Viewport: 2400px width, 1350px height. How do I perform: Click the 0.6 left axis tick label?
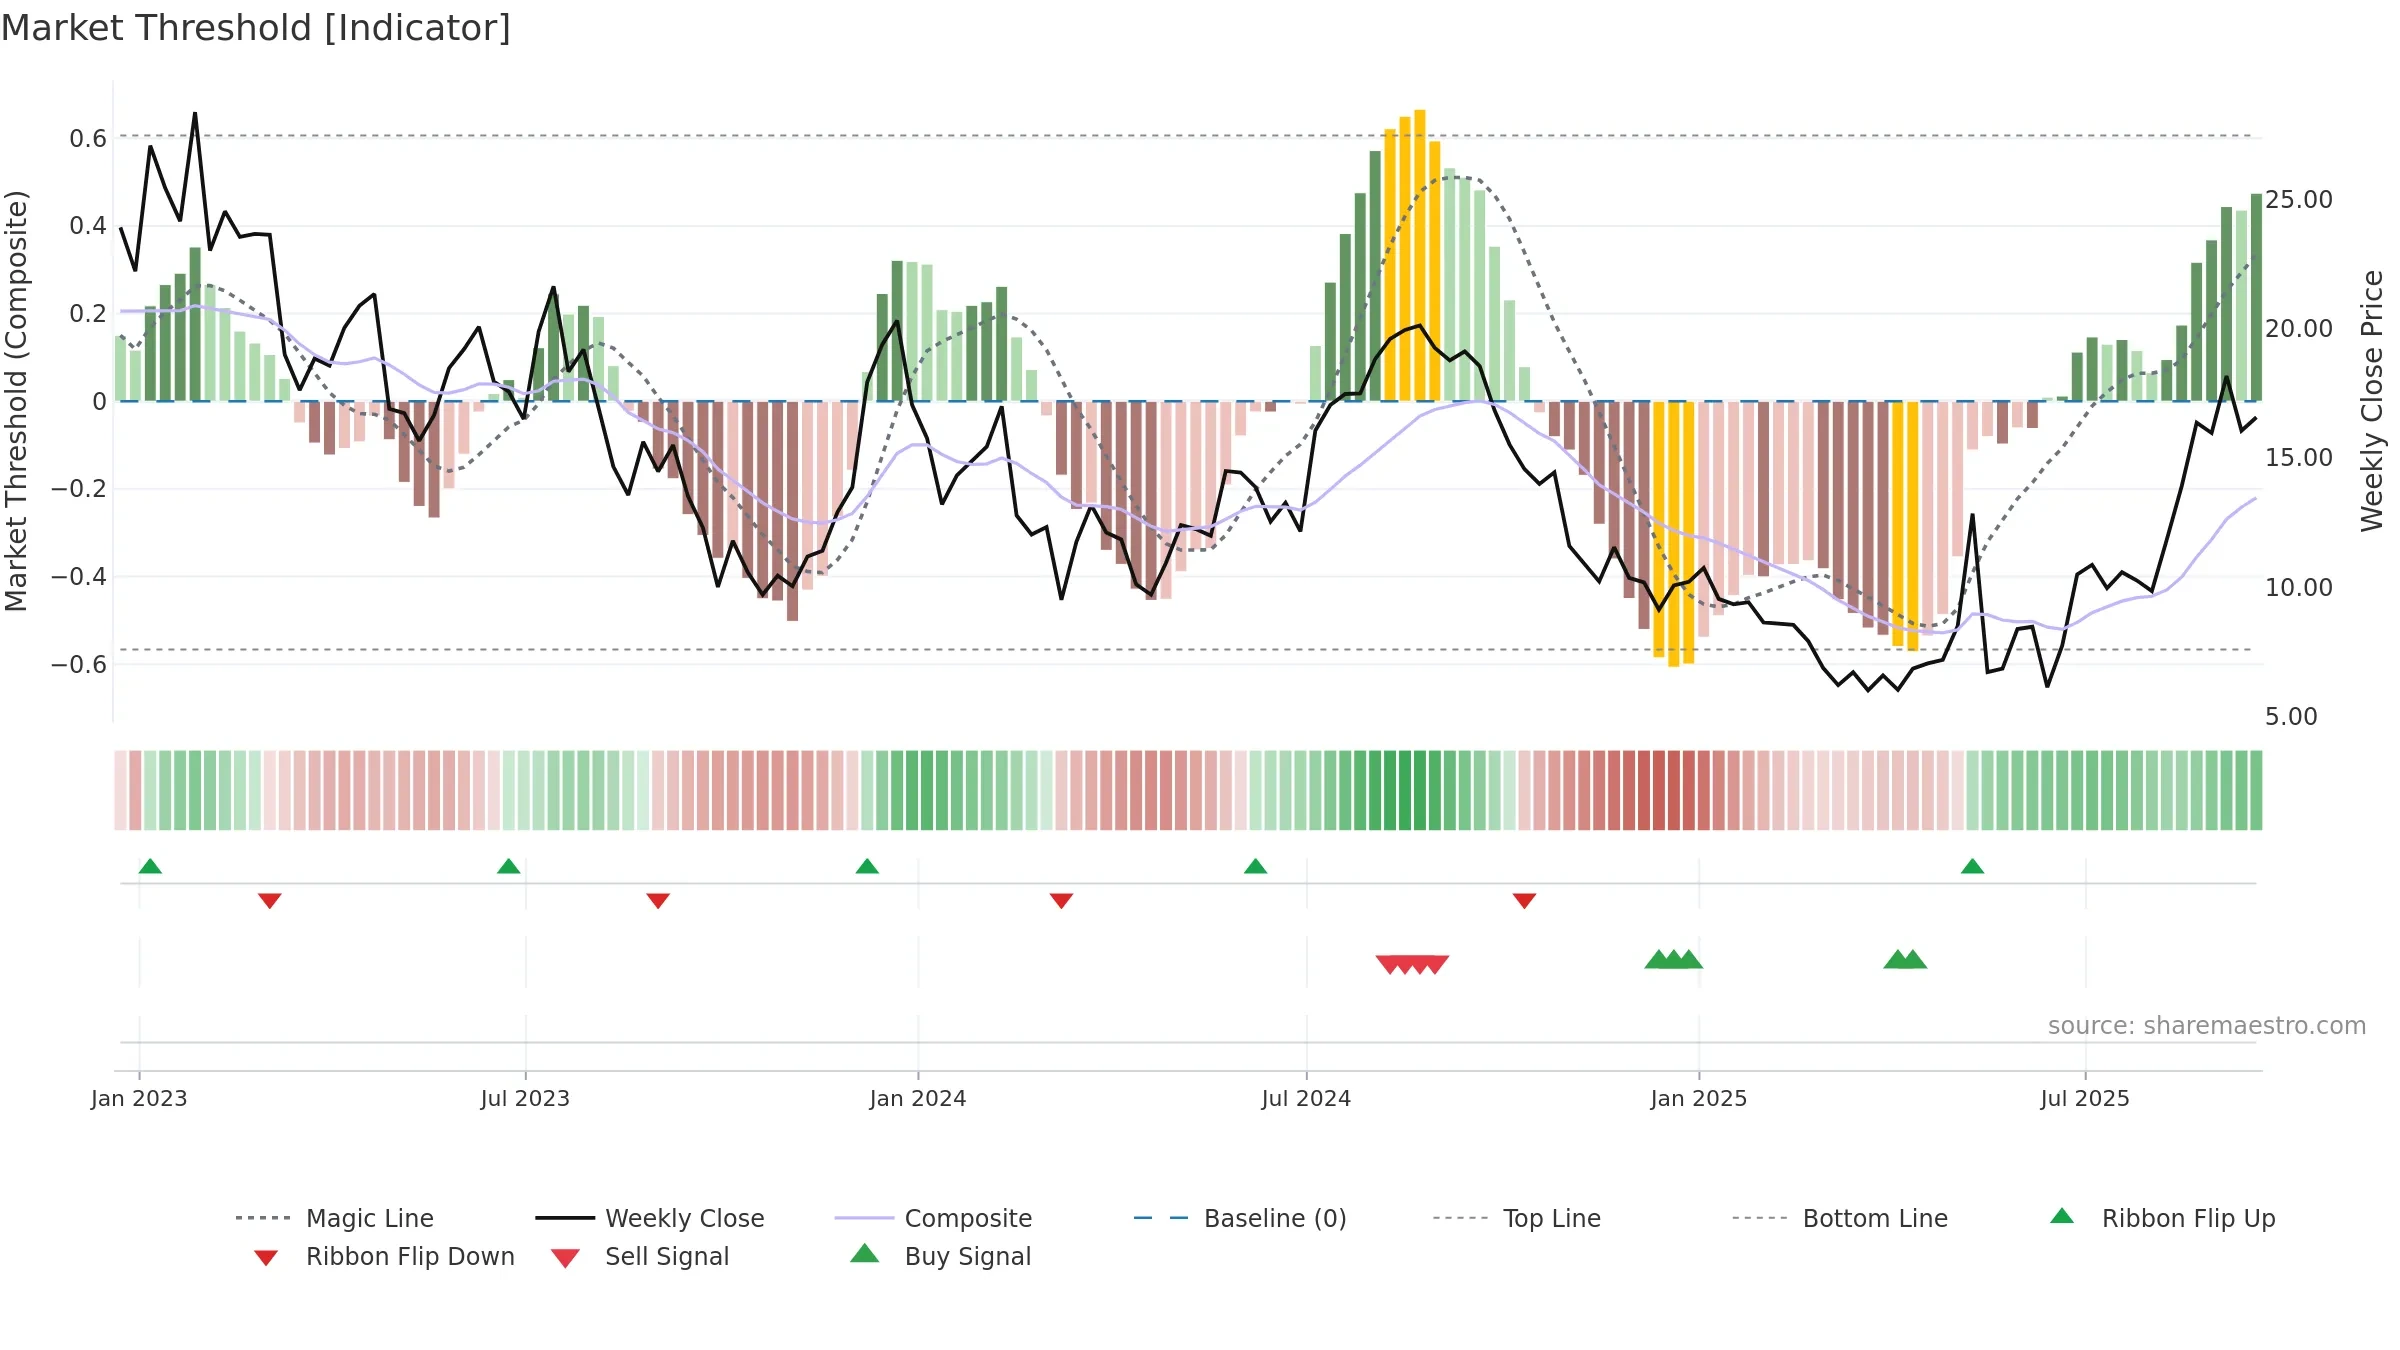pyautogui.click(x=88, y=138)
